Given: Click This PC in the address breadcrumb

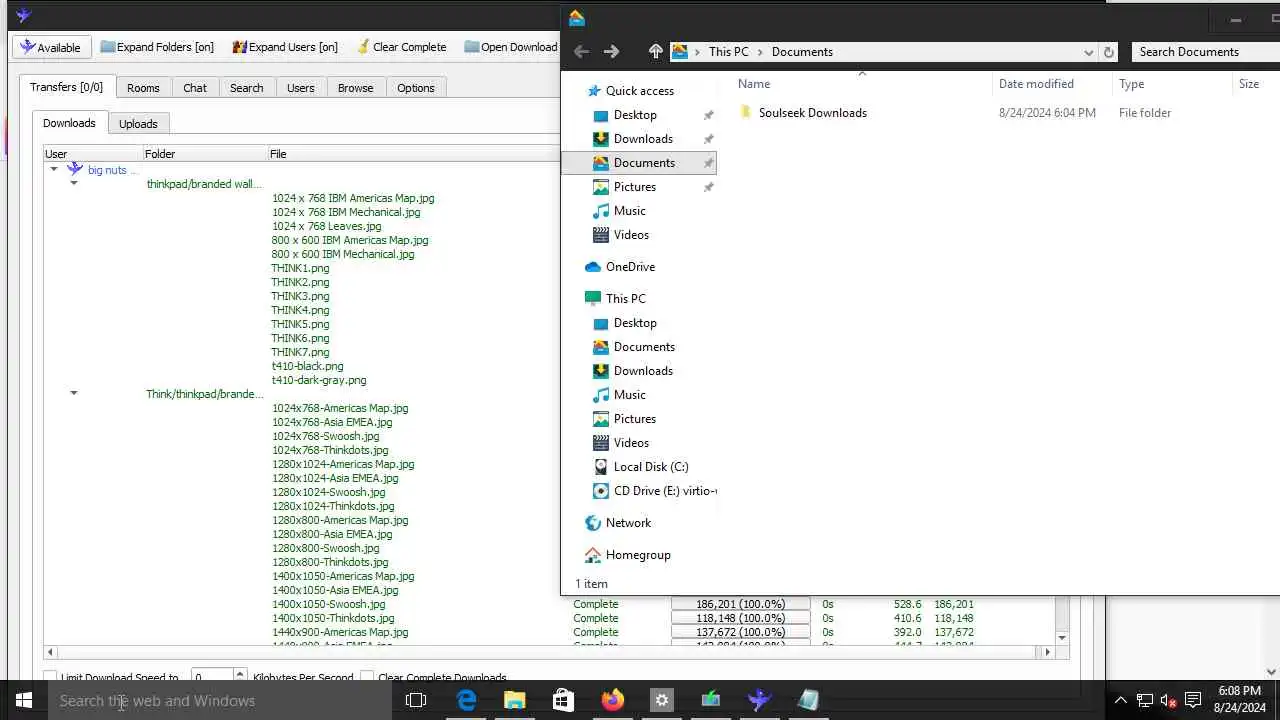Looking at the screenshot, I should pyautogui.click(x=728, y=52).
